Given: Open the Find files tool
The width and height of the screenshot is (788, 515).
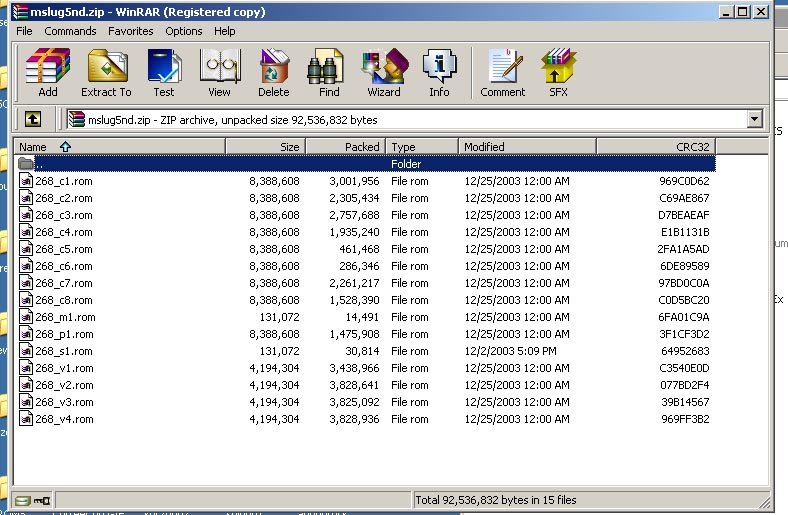Looking at the screenshot, I should [329, 73].
